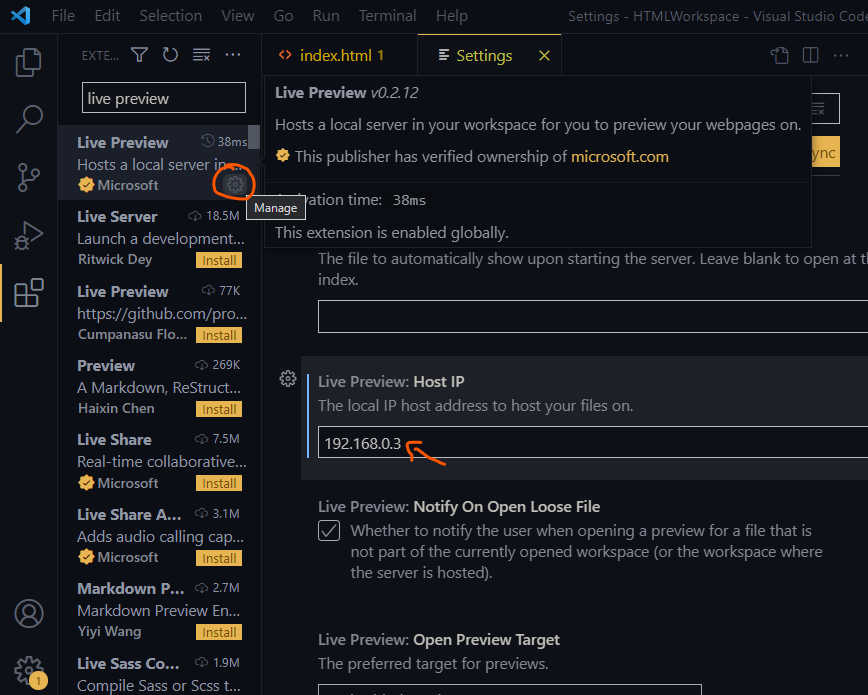Click the default file path input field
The width and height of the screenshot is (868, 695).
pyautogui.click(x=593, y=317)
